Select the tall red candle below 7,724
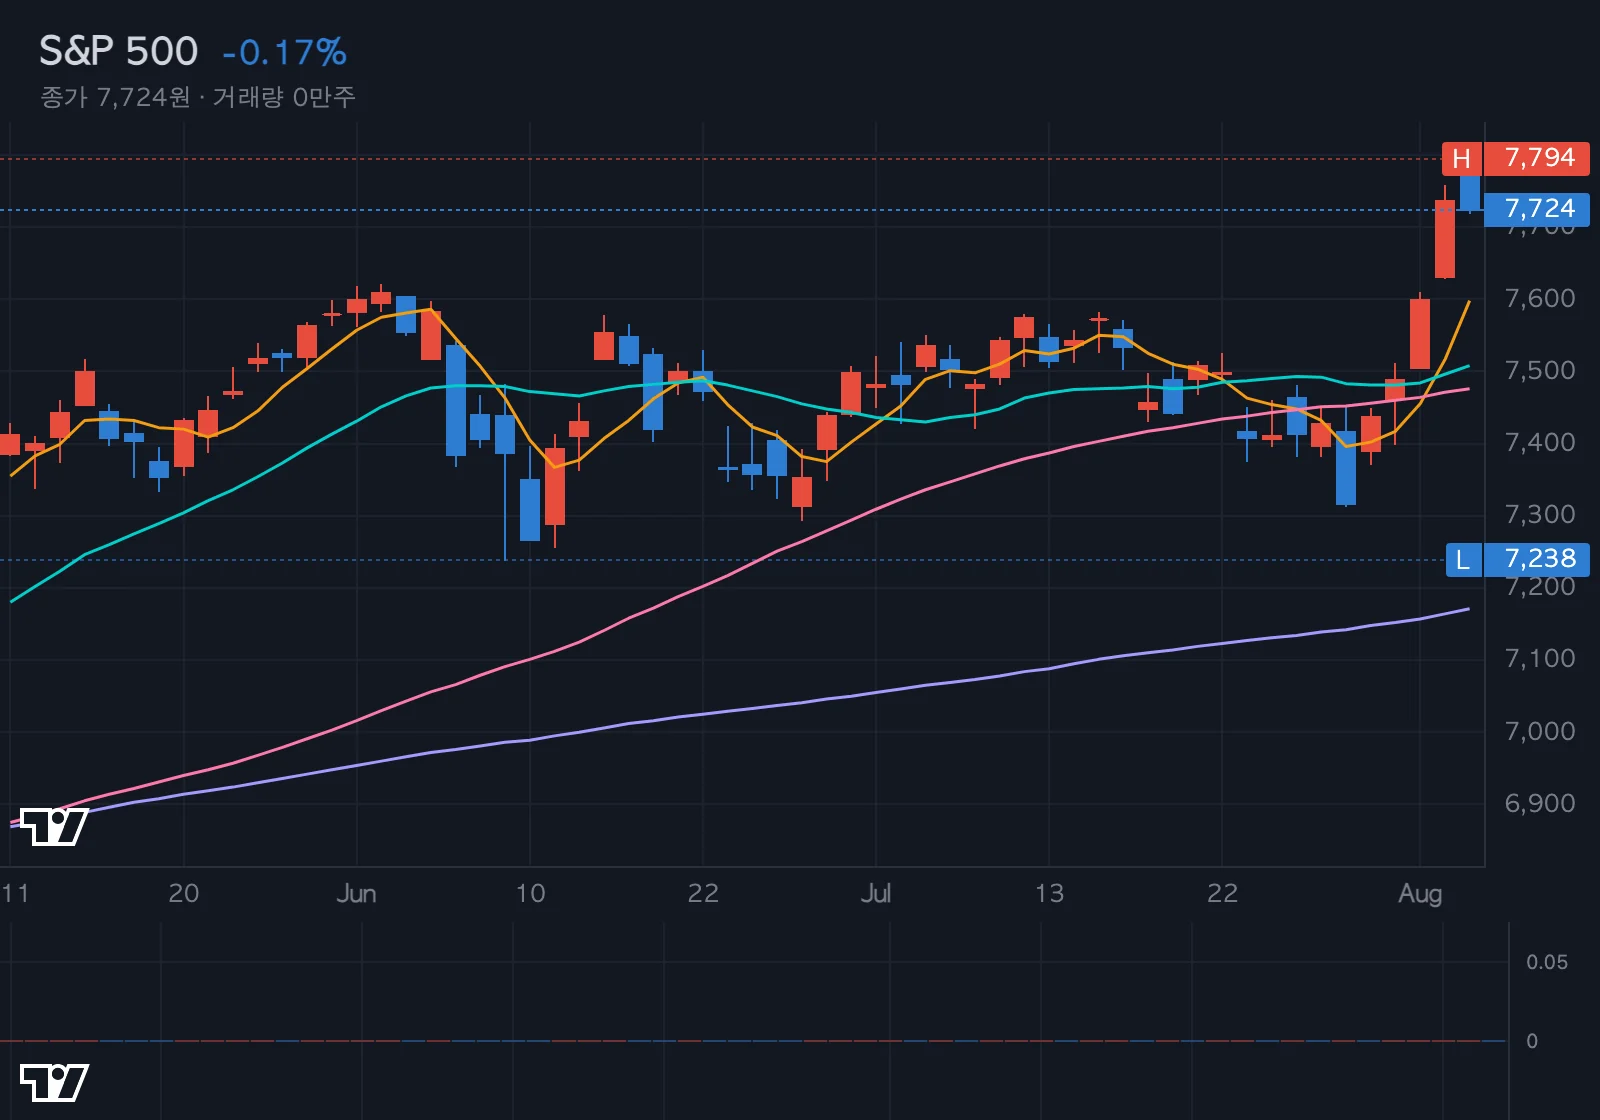 tap(1445, 238)
